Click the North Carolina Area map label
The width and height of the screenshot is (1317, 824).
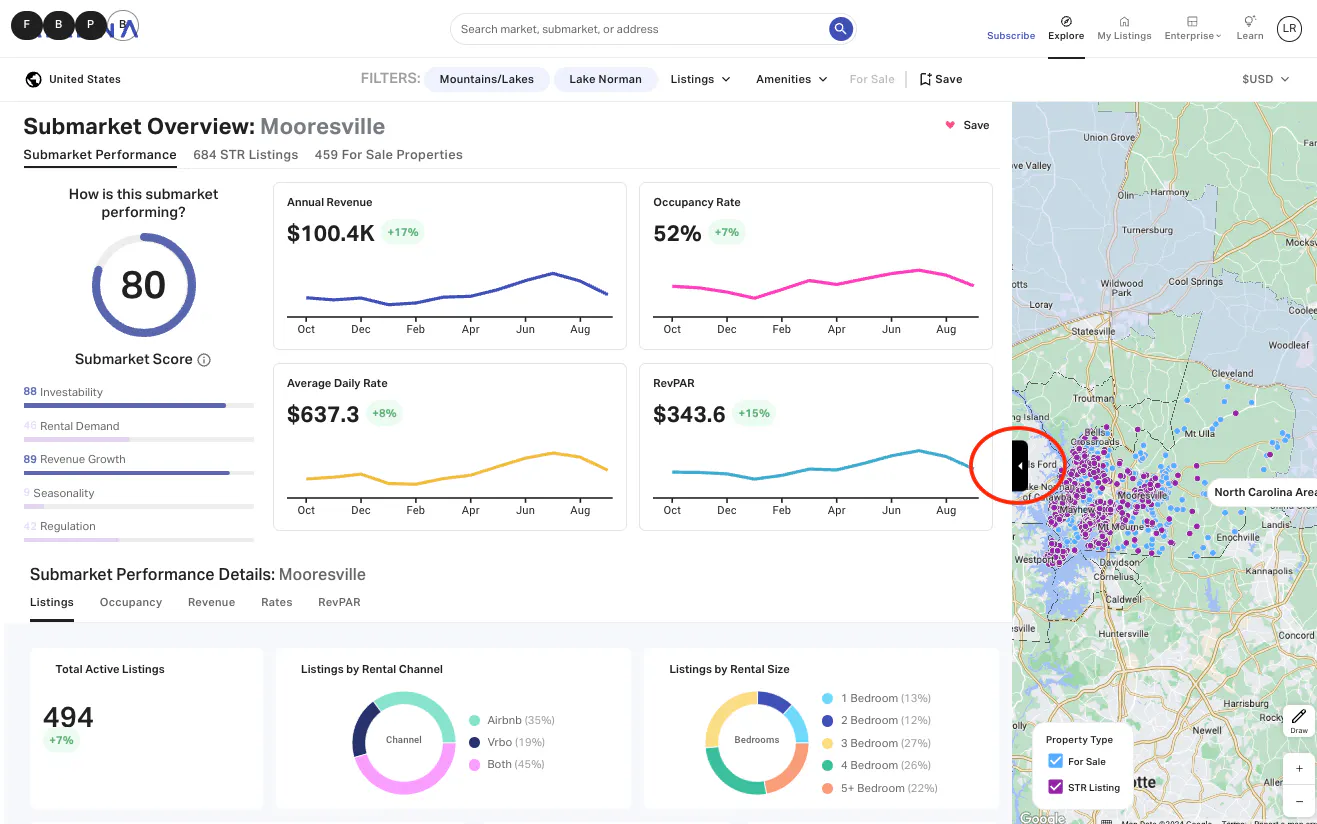coord(1264,492)
